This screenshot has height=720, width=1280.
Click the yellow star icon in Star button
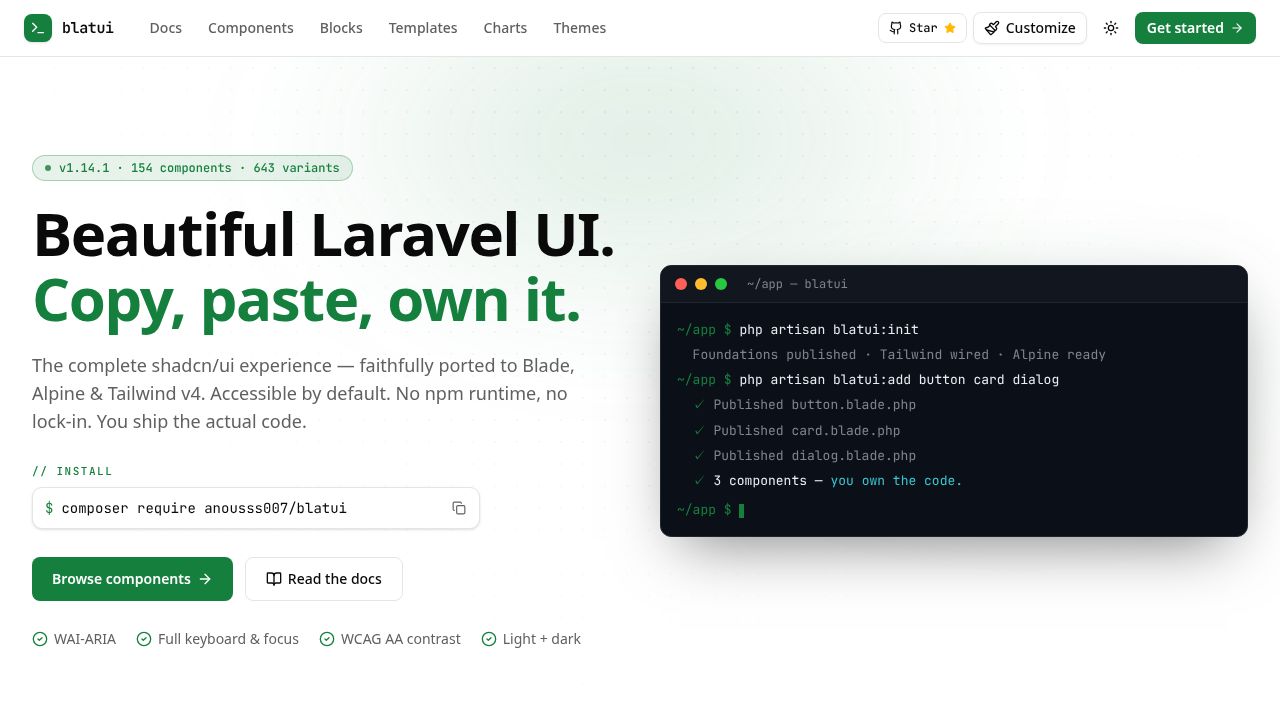950,28
